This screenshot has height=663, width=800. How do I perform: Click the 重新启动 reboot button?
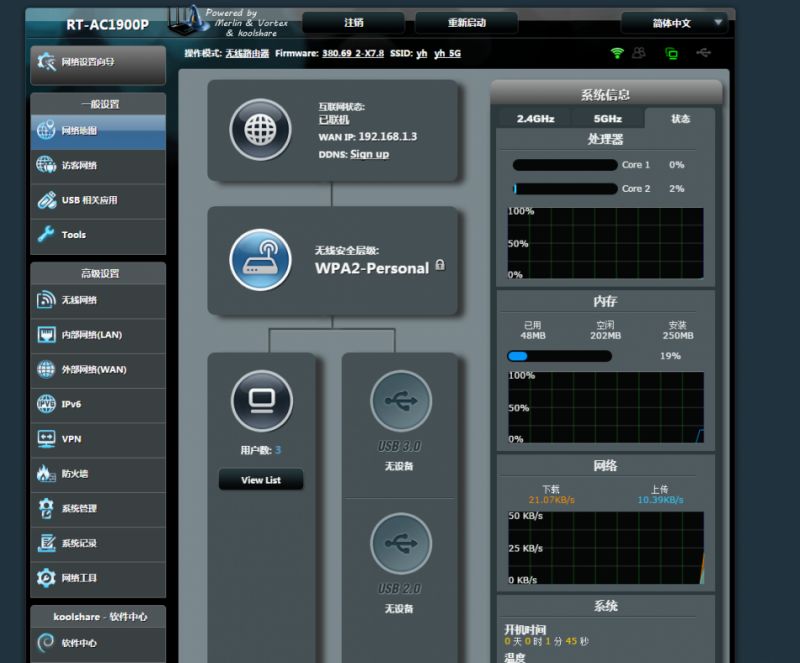coord(466,23)
